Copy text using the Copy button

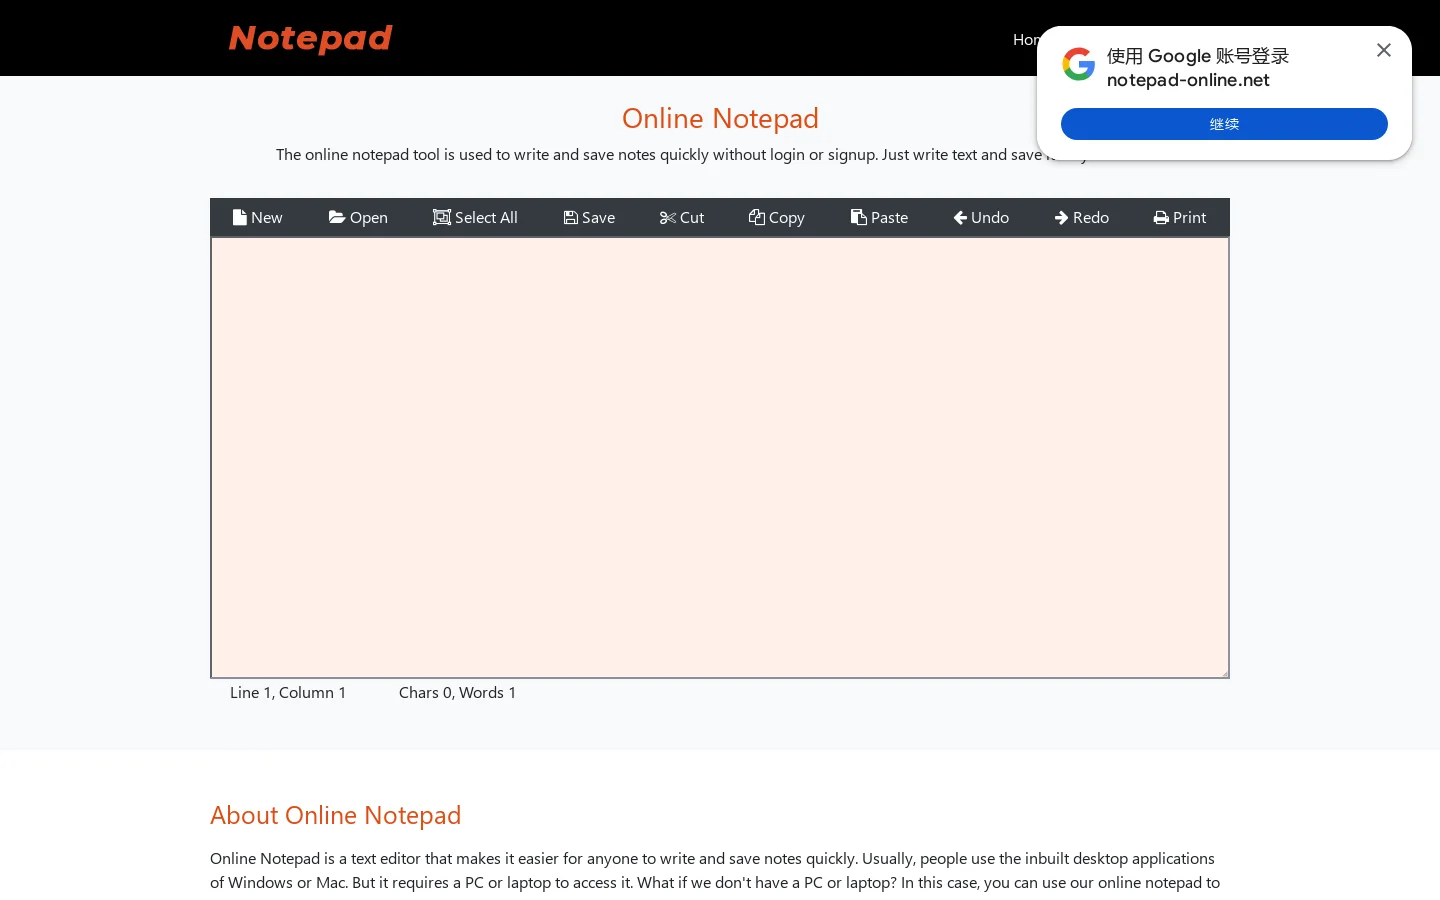point(777,217)
